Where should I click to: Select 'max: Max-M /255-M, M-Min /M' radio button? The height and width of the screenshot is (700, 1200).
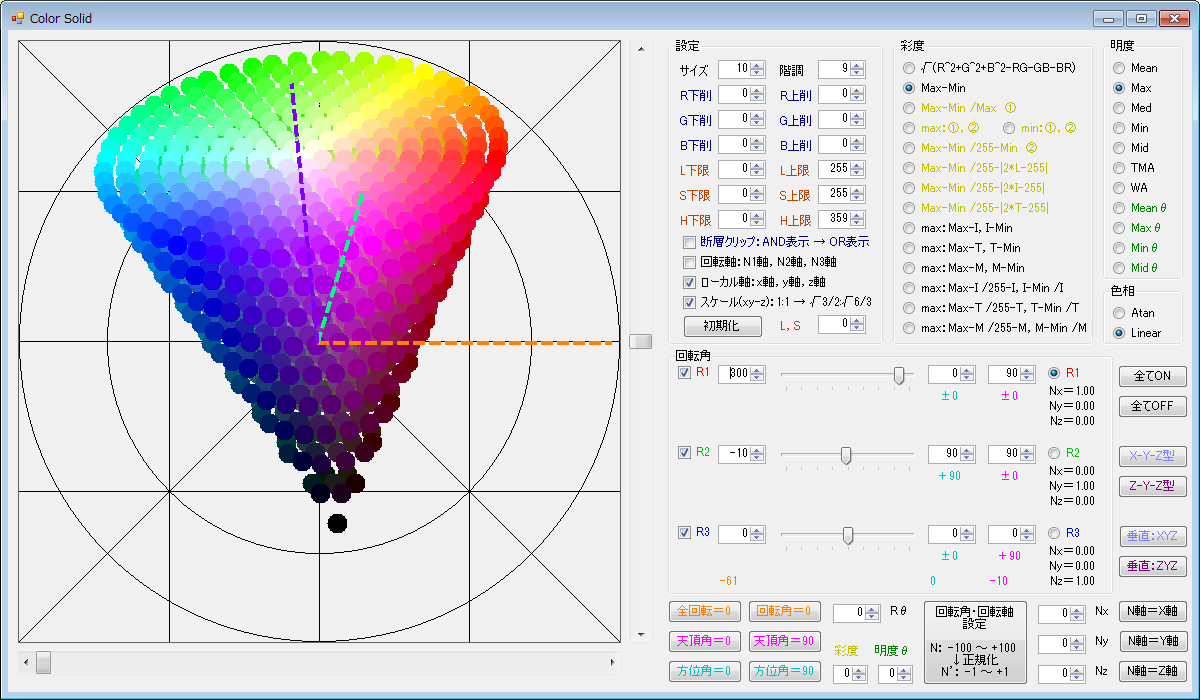pos(909,328)
